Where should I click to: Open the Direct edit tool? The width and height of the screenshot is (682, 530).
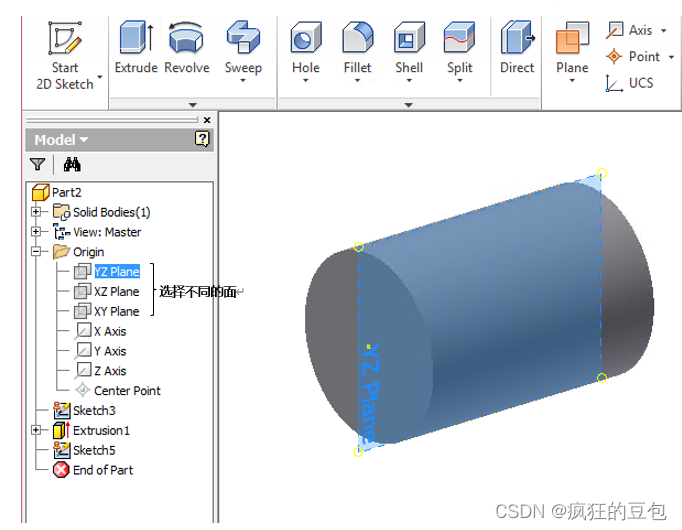click(x=517, y=48)
